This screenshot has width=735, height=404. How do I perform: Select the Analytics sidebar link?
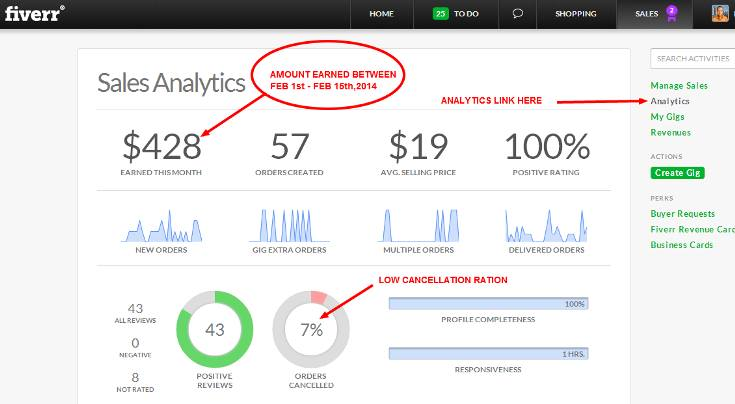(x=670, y=101)
